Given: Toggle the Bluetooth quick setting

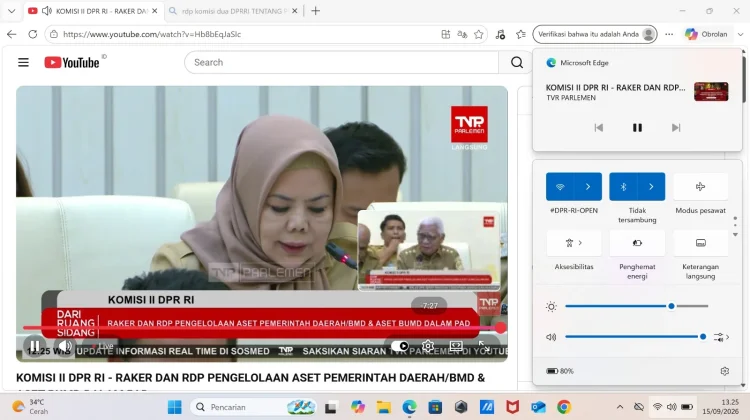Looking at the screenshot, I should pos(623,187).
